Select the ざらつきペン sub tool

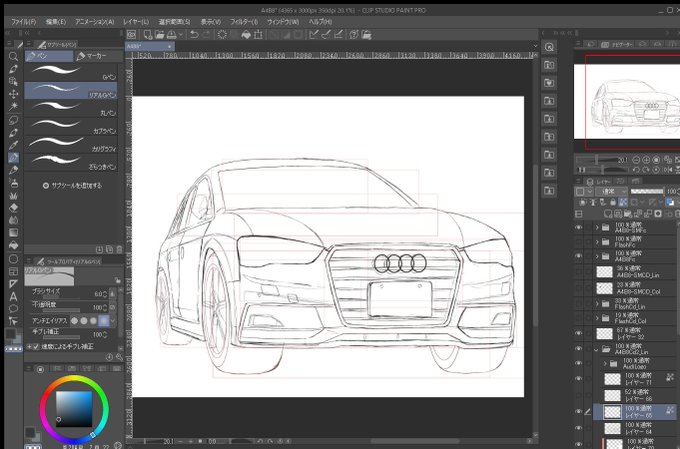[x=71, y=162]
